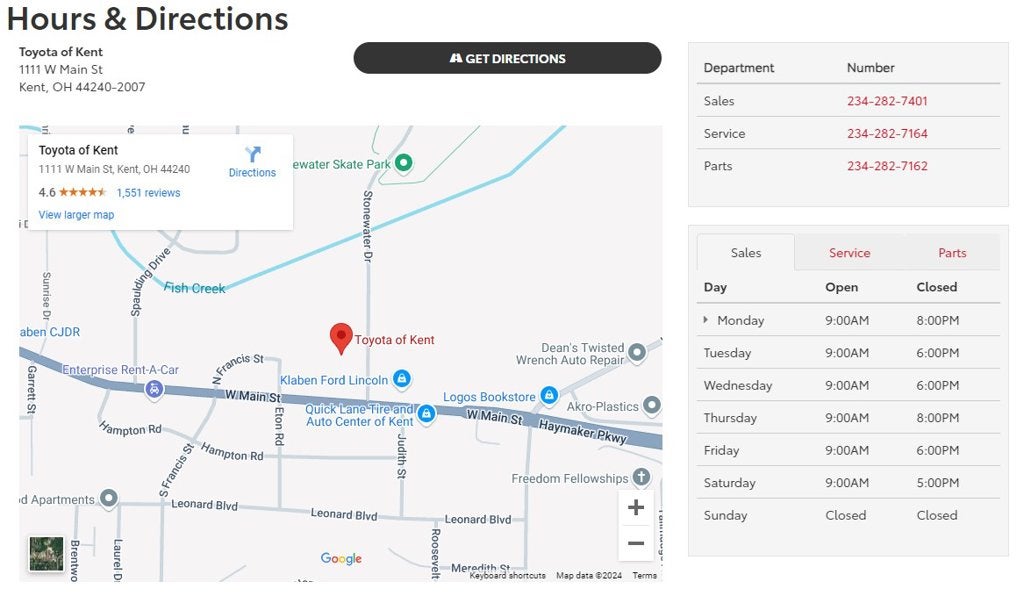Image resolution: width=1024 pixels, height=596 pixels.
Task: Open Keyboard shortcuts on the map
Action: [x=507, y=576]
